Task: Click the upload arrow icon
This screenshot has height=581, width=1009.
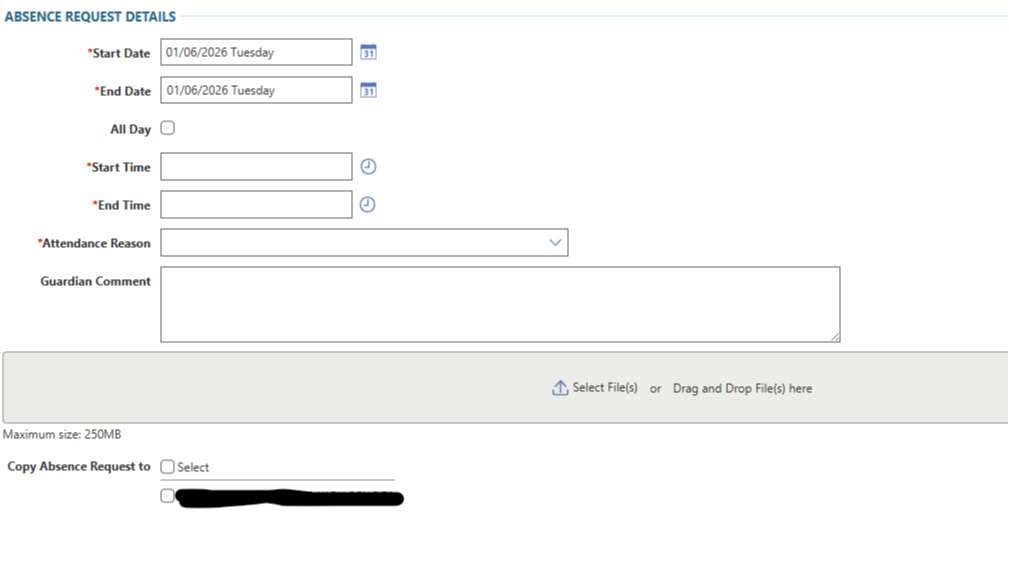Action: coord(560,388)
